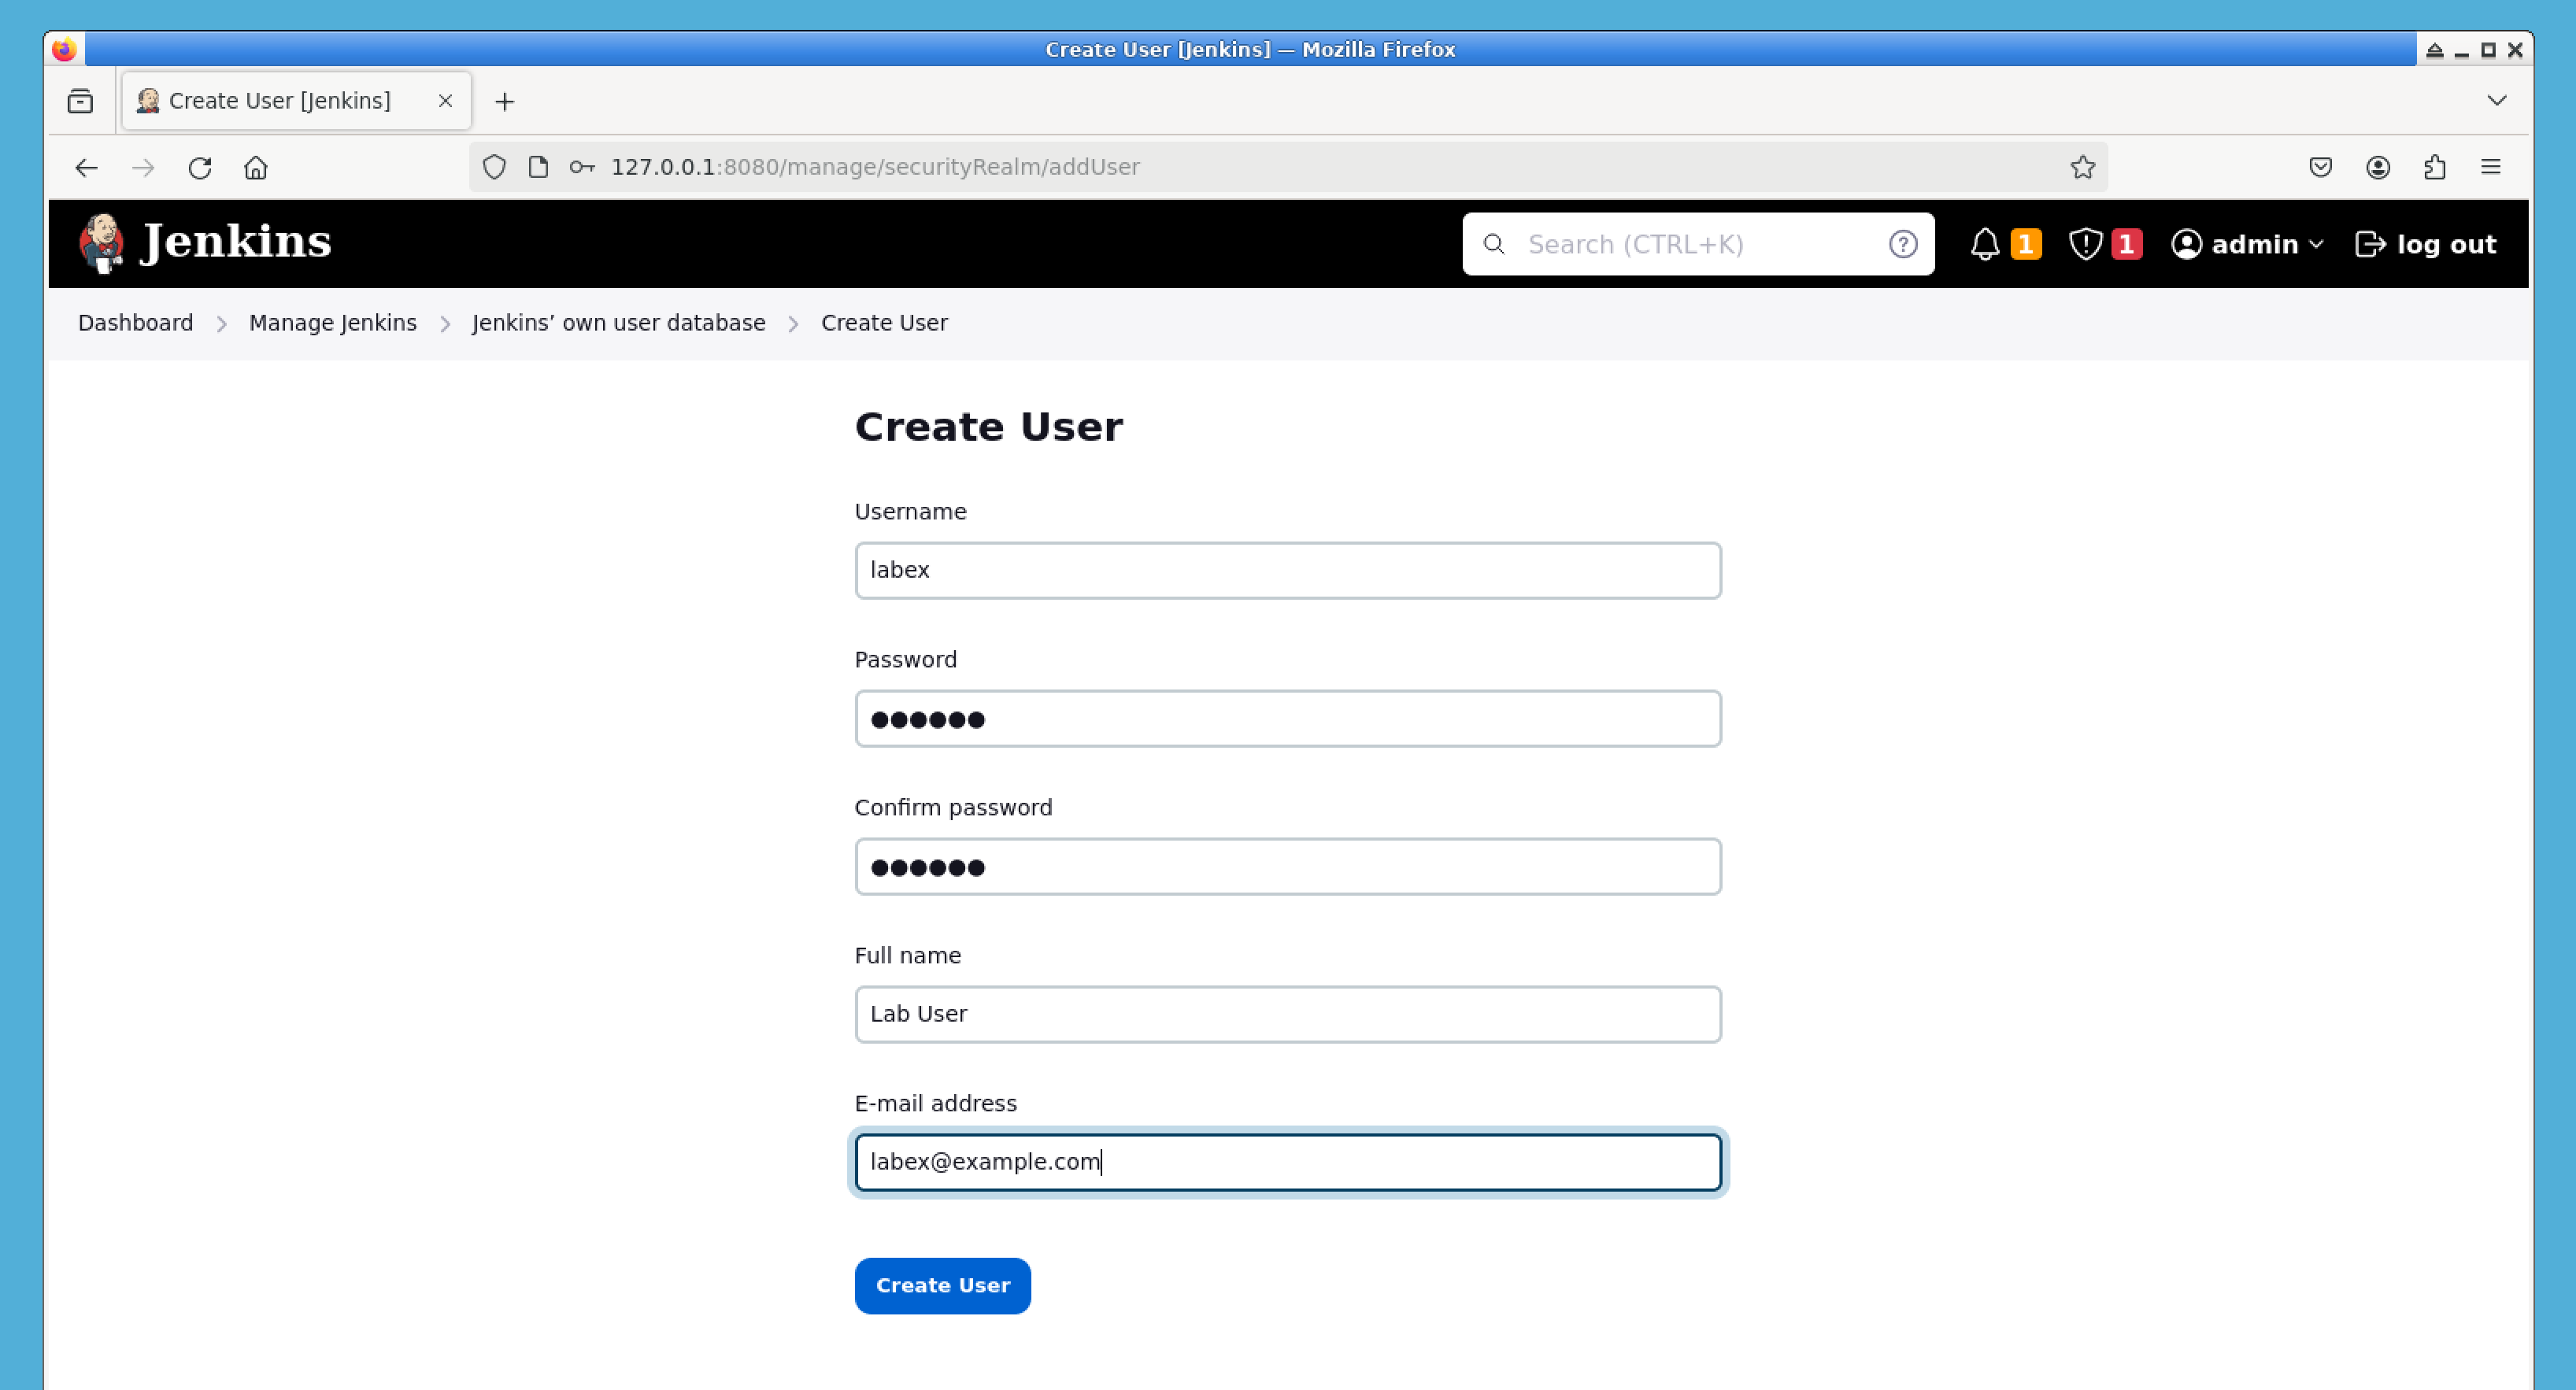Image resolution: width=2576 pixels, height=1390 pixels.
Task: Click the magnifier icon in search box
Action: (x=1494, y=244)
